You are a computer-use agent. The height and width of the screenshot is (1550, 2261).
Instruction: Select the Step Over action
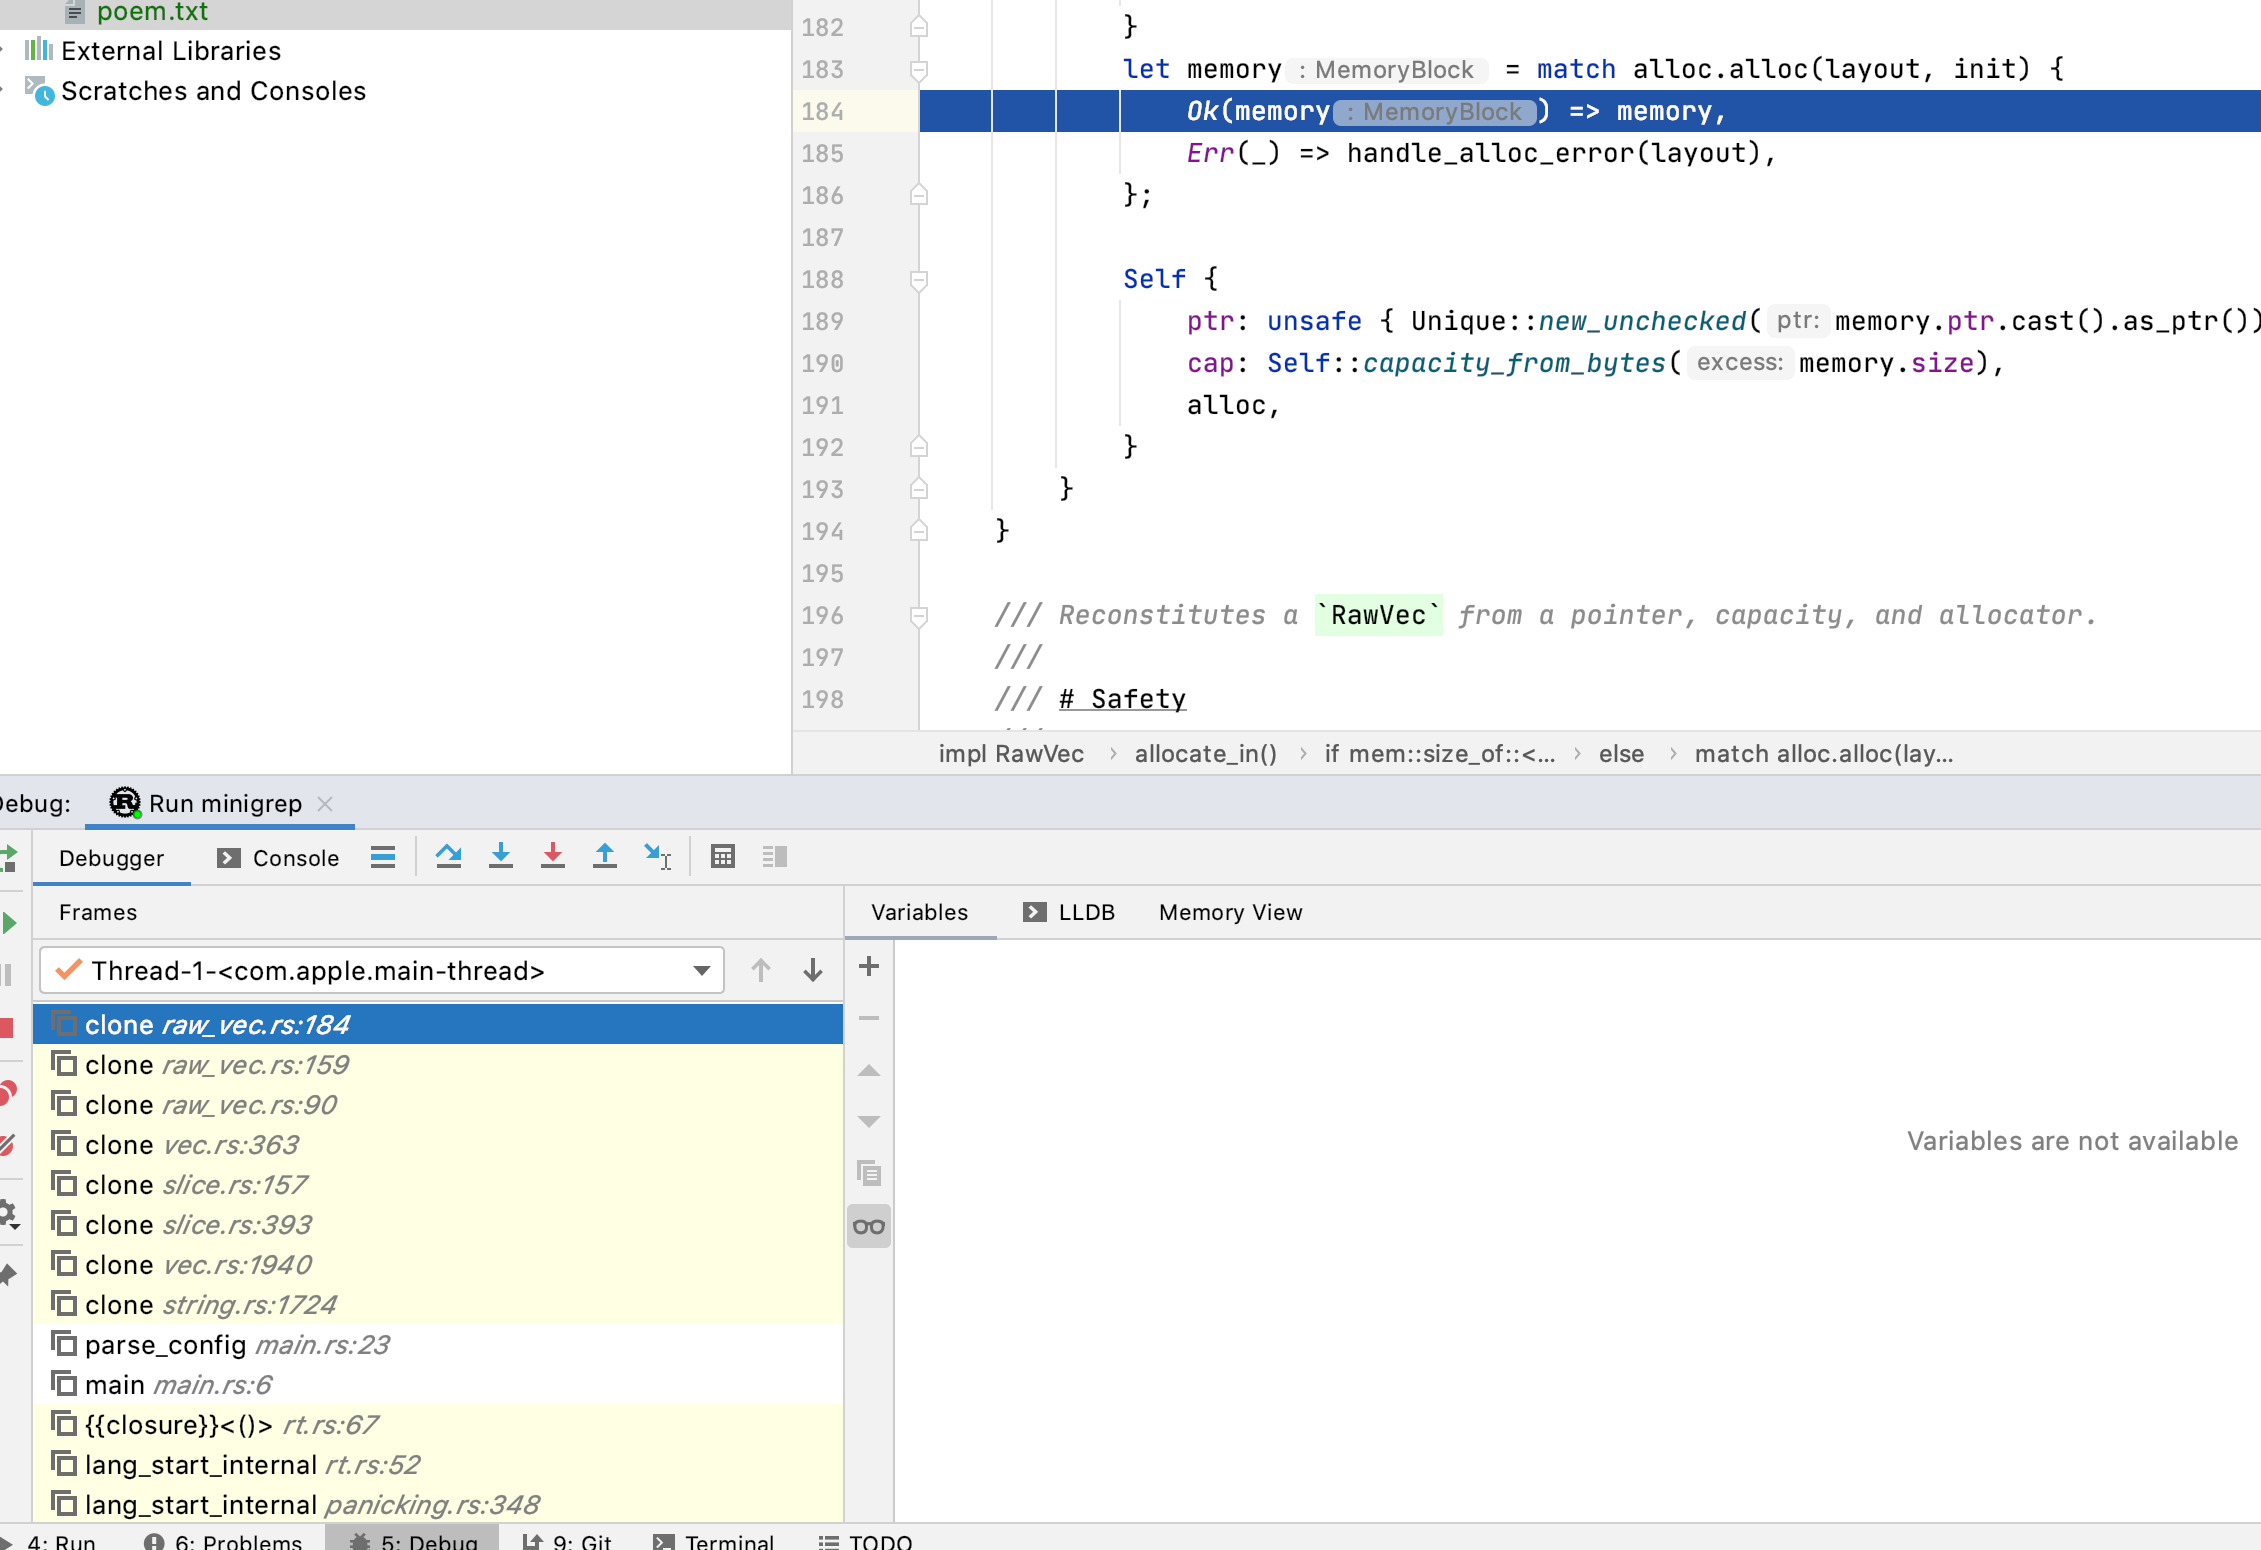(x=449, y=856)
